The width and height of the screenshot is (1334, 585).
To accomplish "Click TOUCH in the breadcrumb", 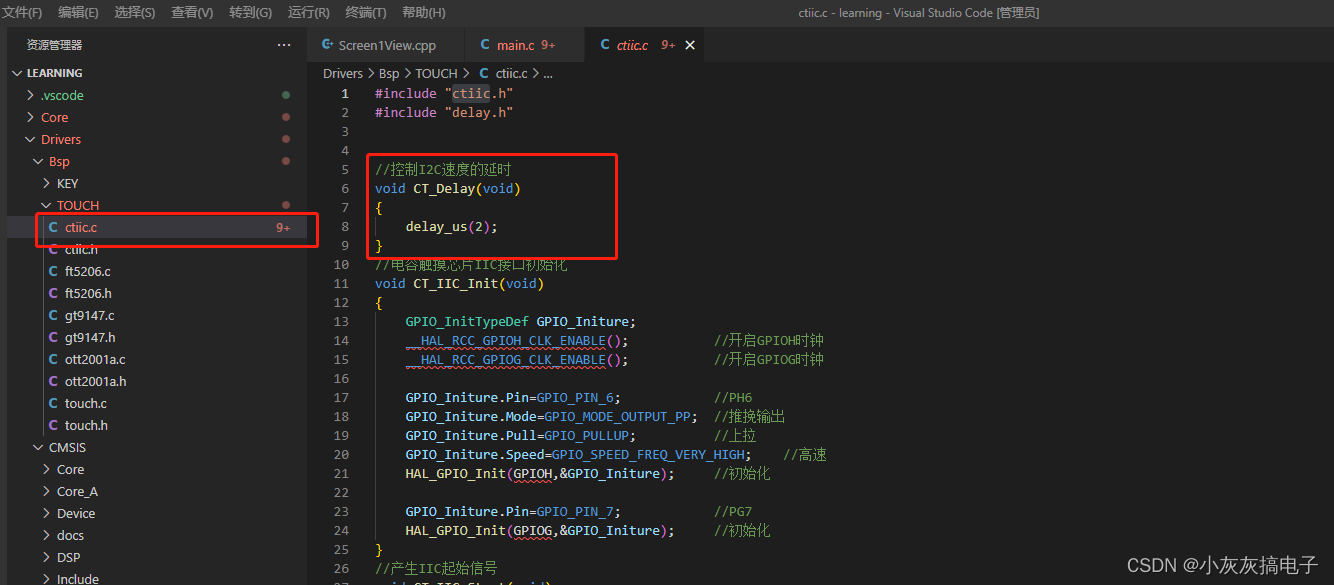I will (437, 73).
